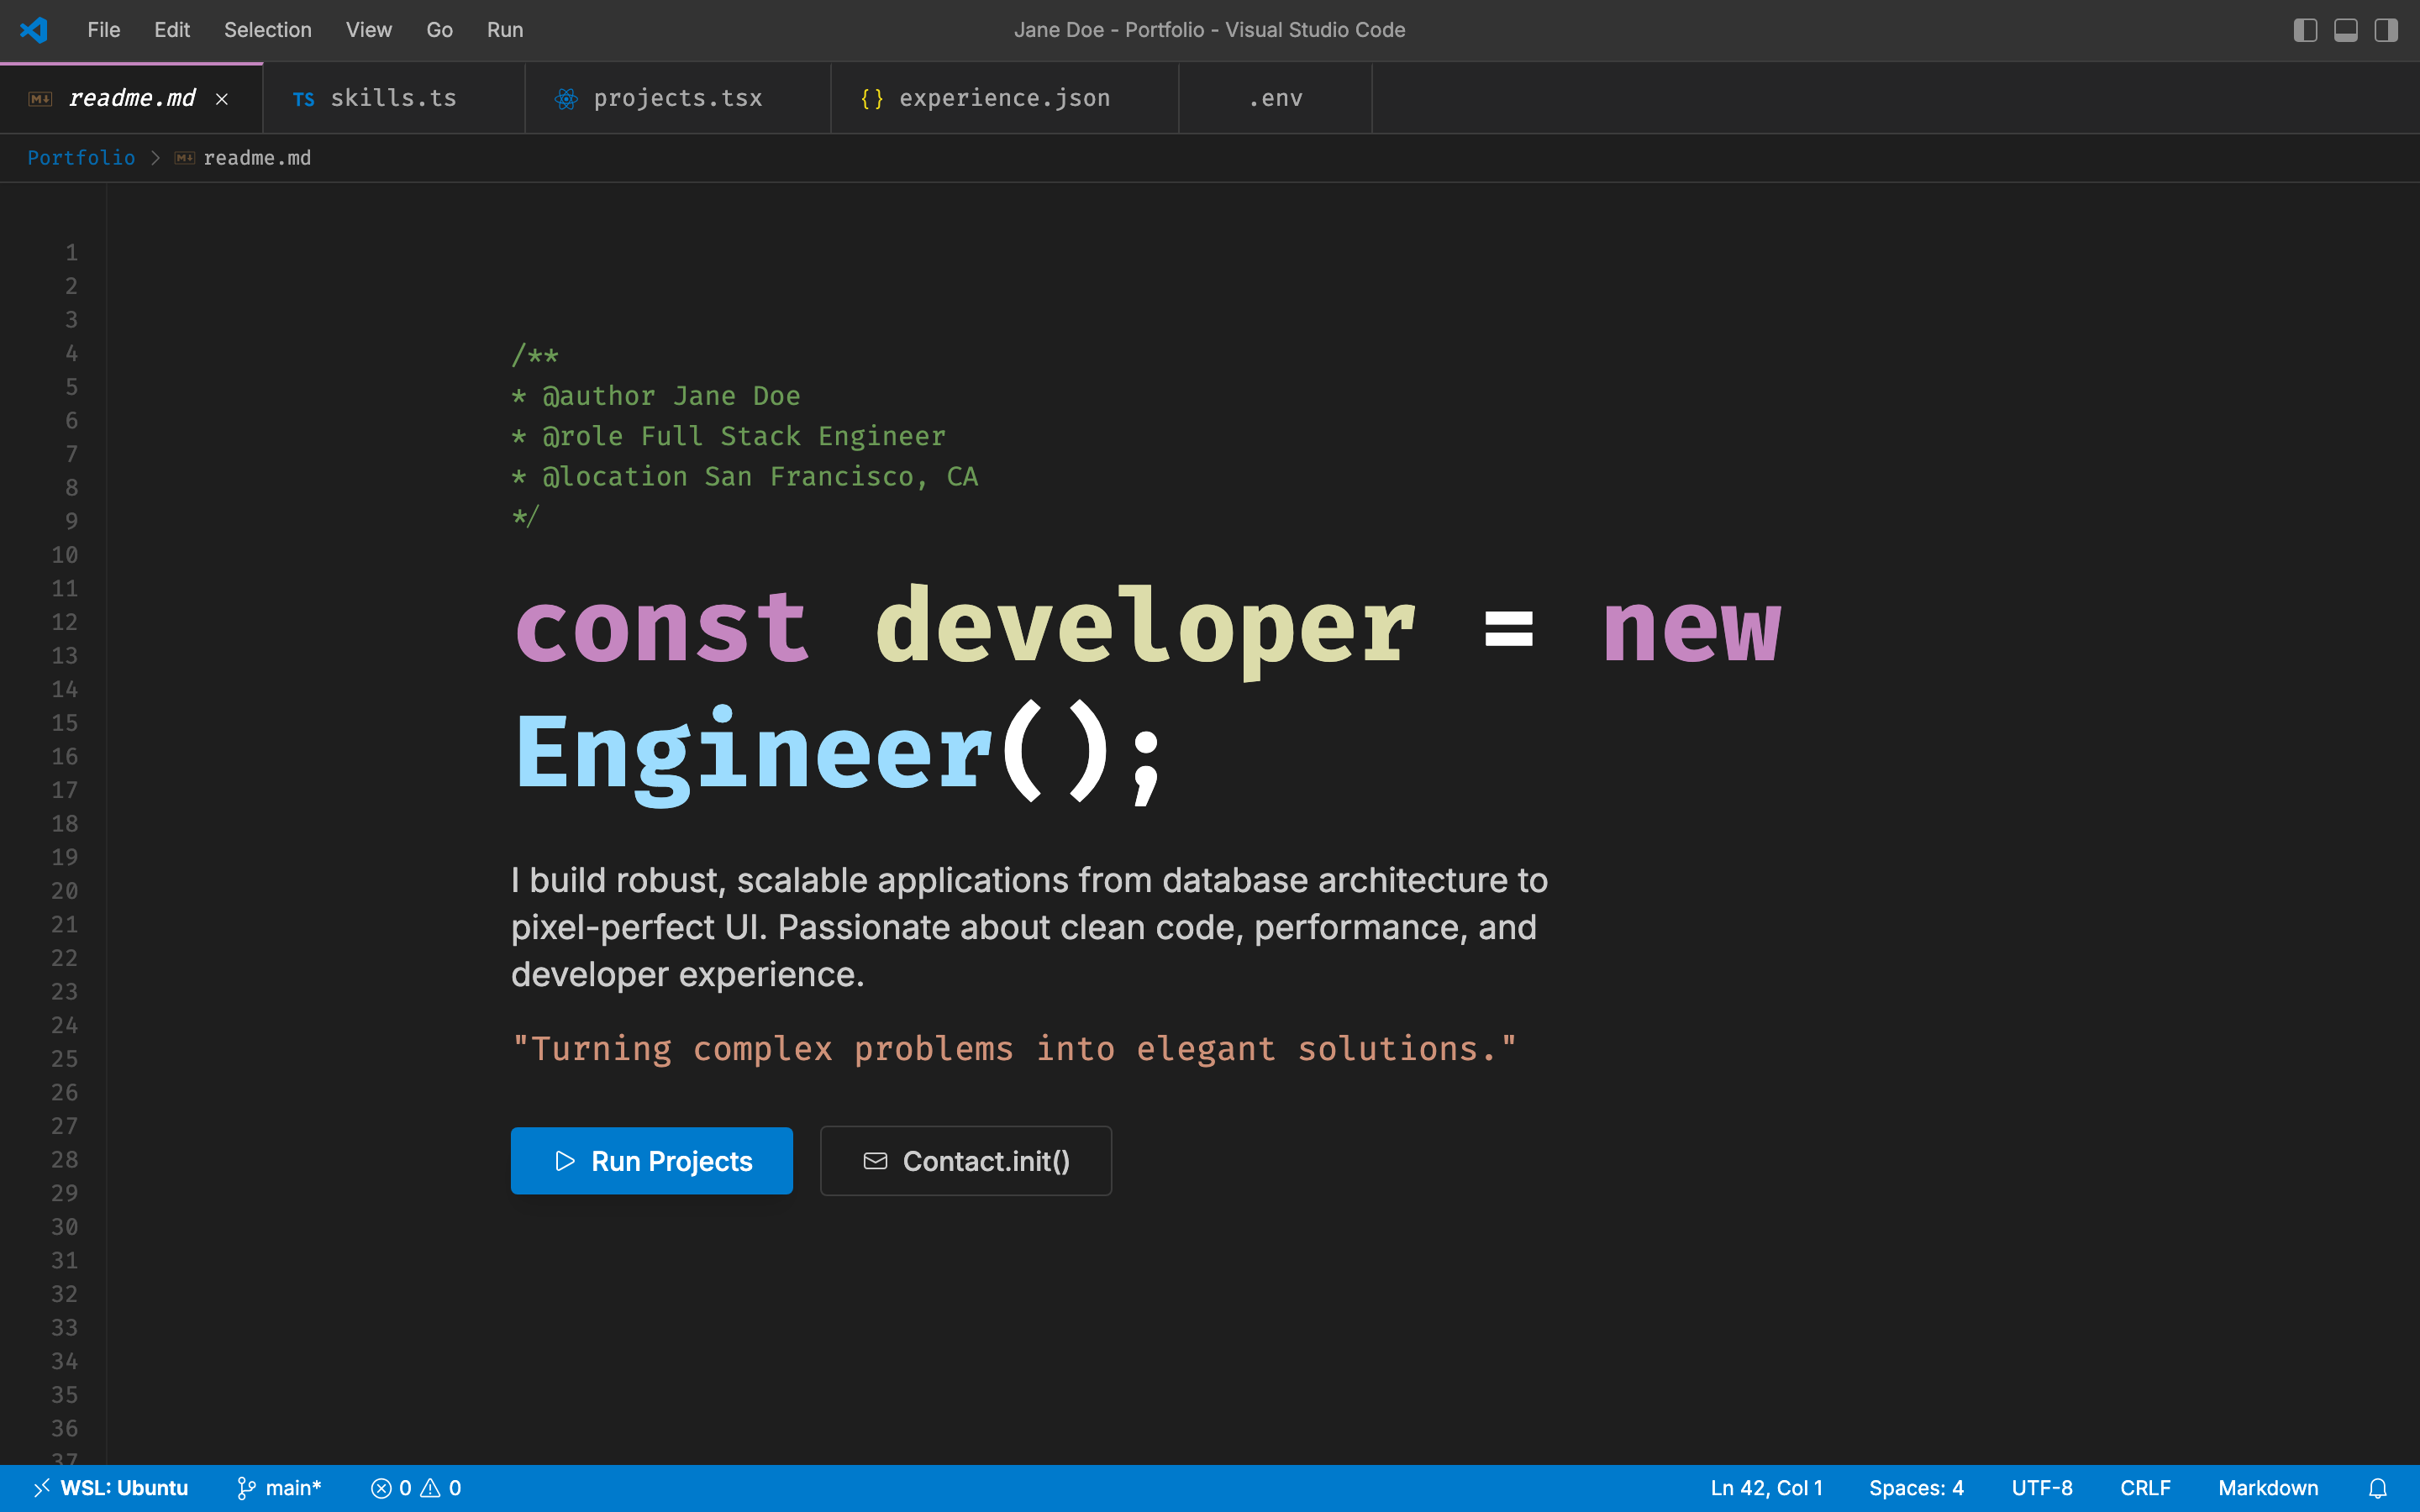The height and width of the screenshot is (1512, 2420).
Task: Open the WSL: Ubuntu remote indicator
Action: point(110,1488)
